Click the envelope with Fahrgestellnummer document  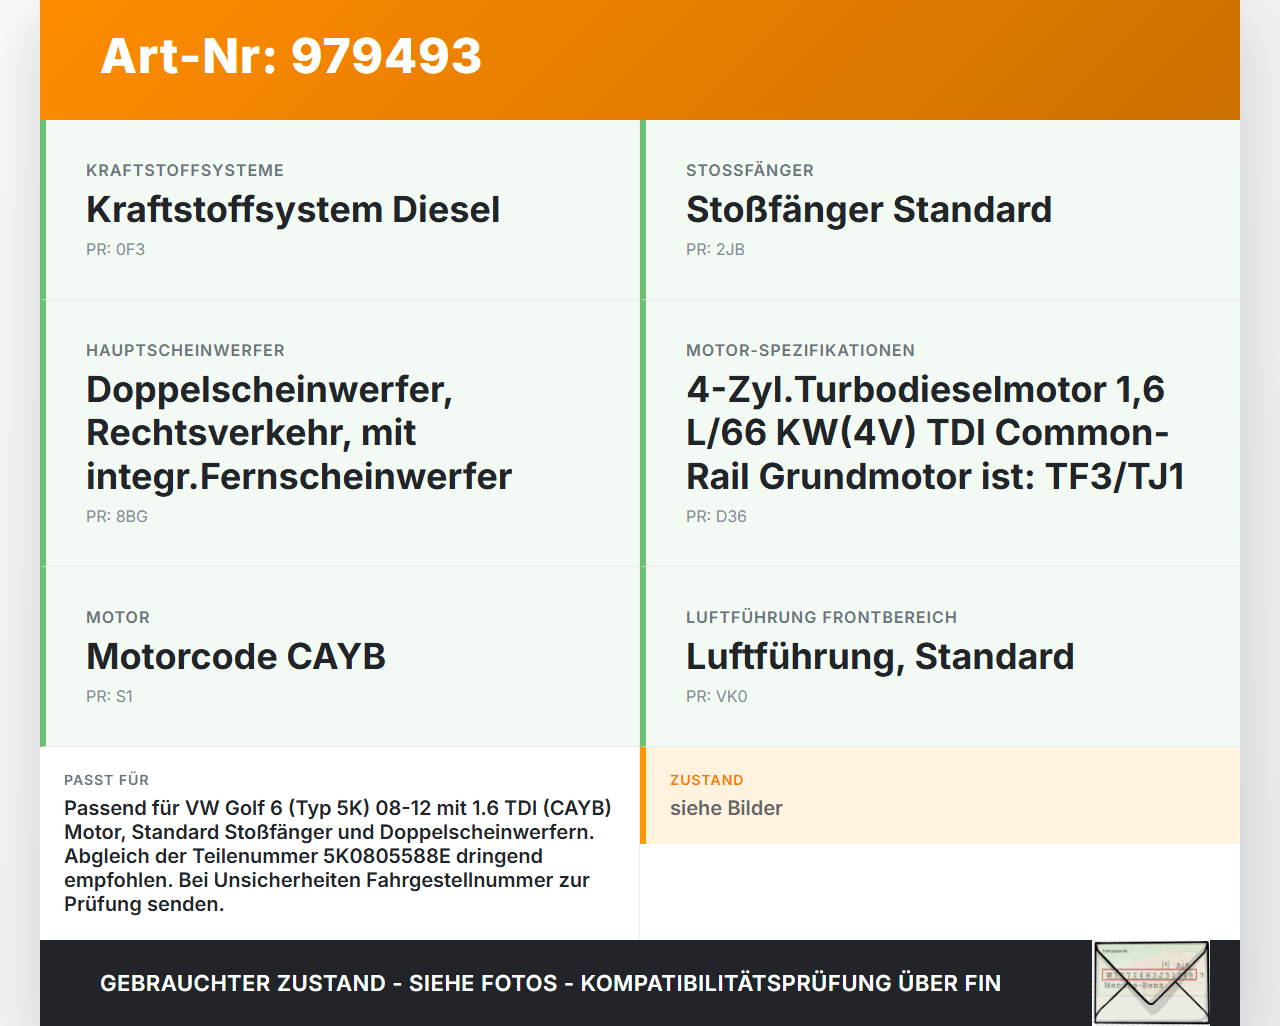tap(1150, 982)
